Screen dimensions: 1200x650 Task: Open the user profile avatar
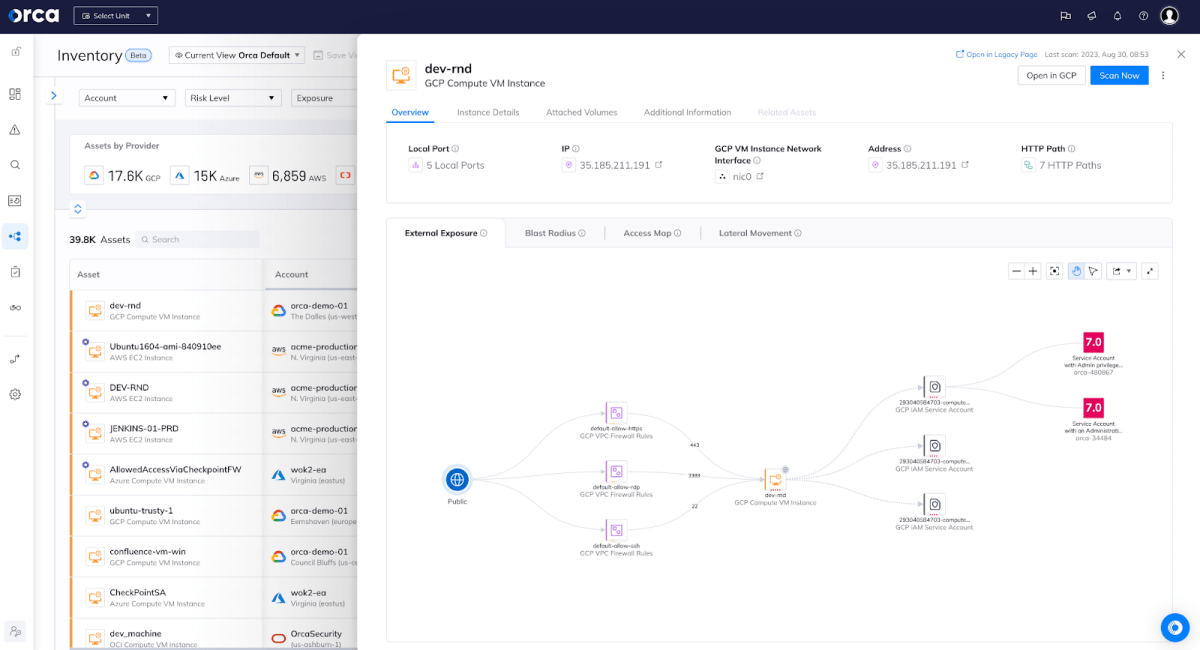pos(1169,16)
